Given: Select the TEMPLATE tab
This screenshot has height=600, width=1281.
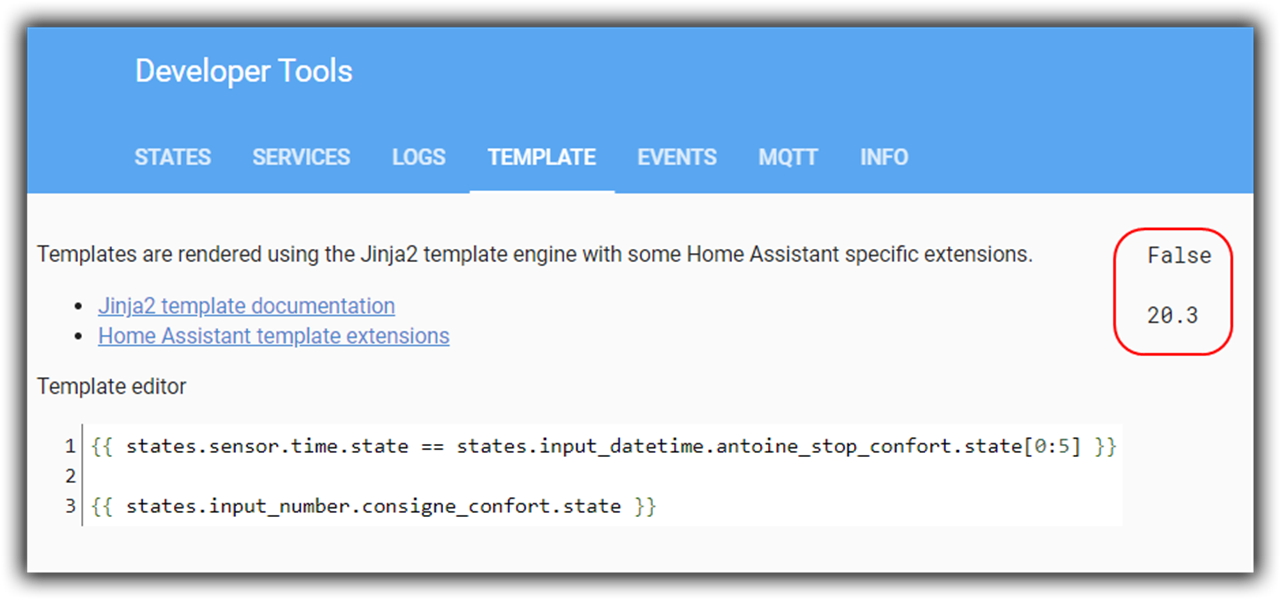Looking at the screenshot, I should point(541,157).
